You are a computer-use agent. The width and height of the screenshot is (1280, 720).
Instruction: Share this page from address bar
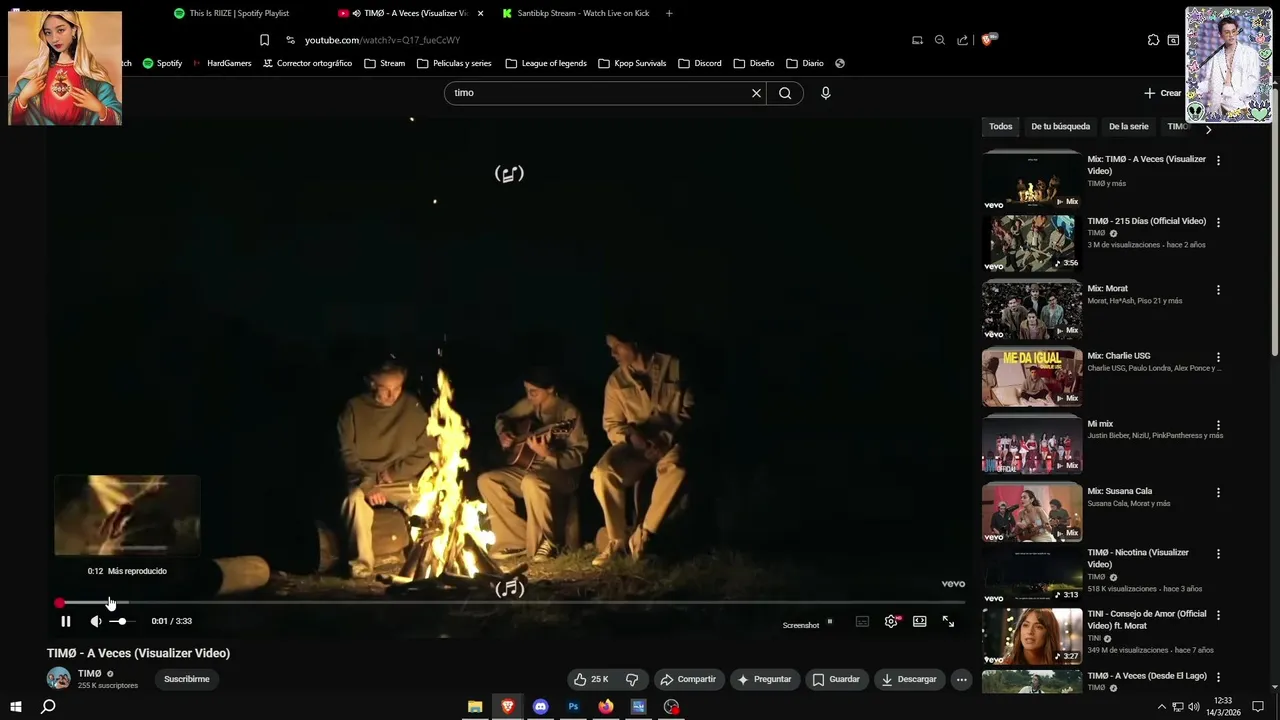[x=962, y=40]
